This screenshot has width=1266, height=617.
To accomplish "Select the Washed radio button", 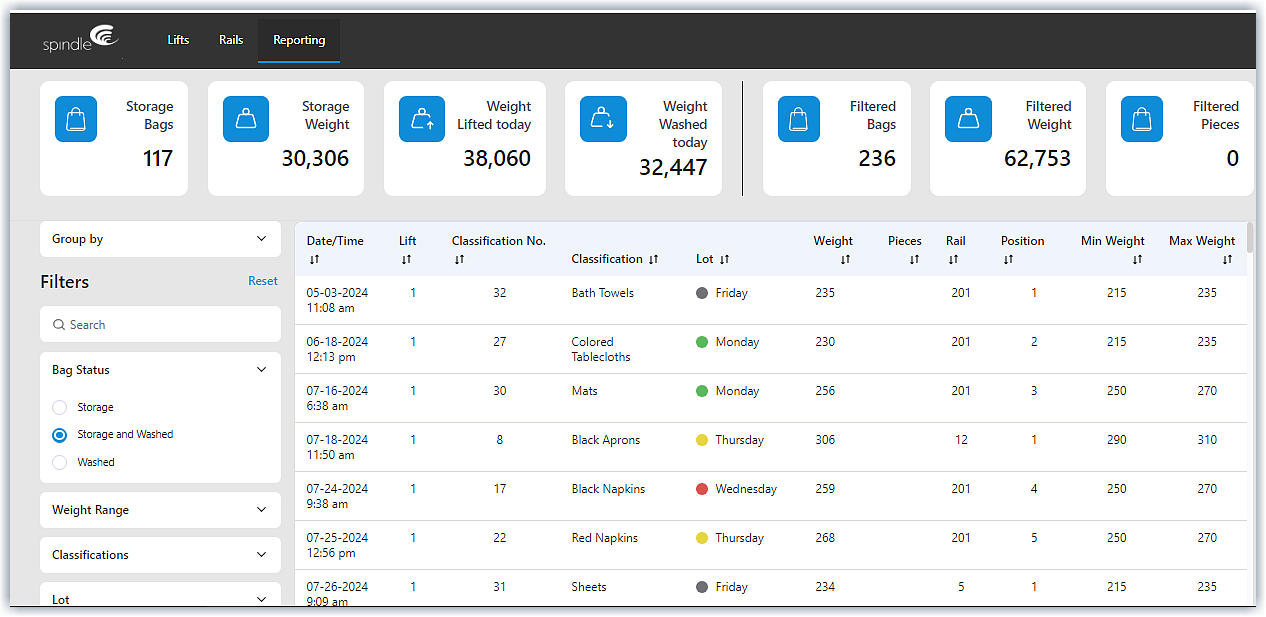I will [x=59, y=462].
